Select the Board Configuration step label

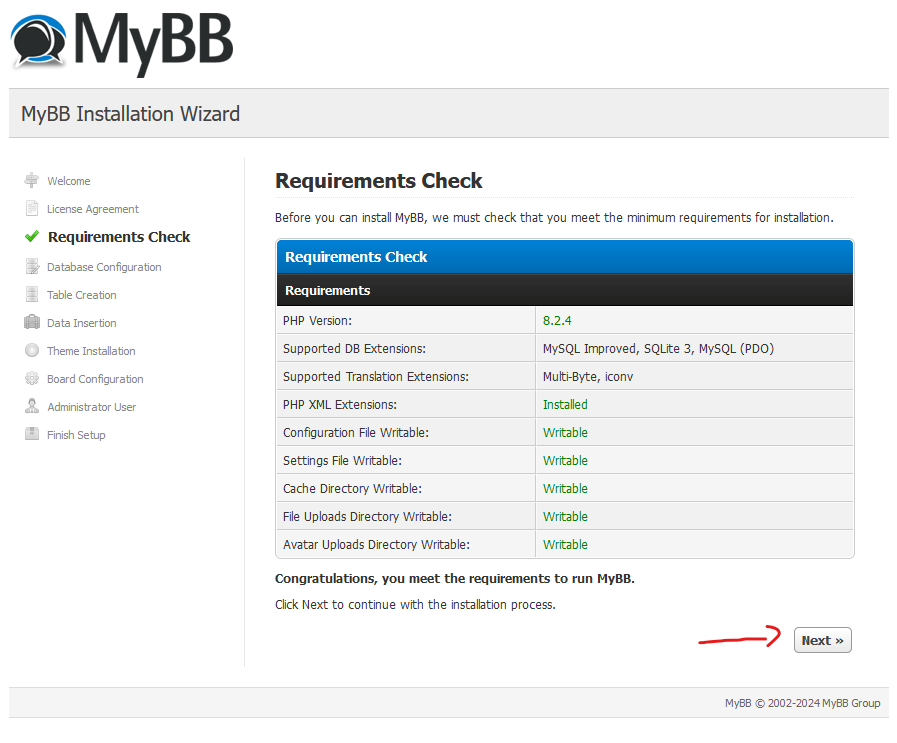coord(95,379)
